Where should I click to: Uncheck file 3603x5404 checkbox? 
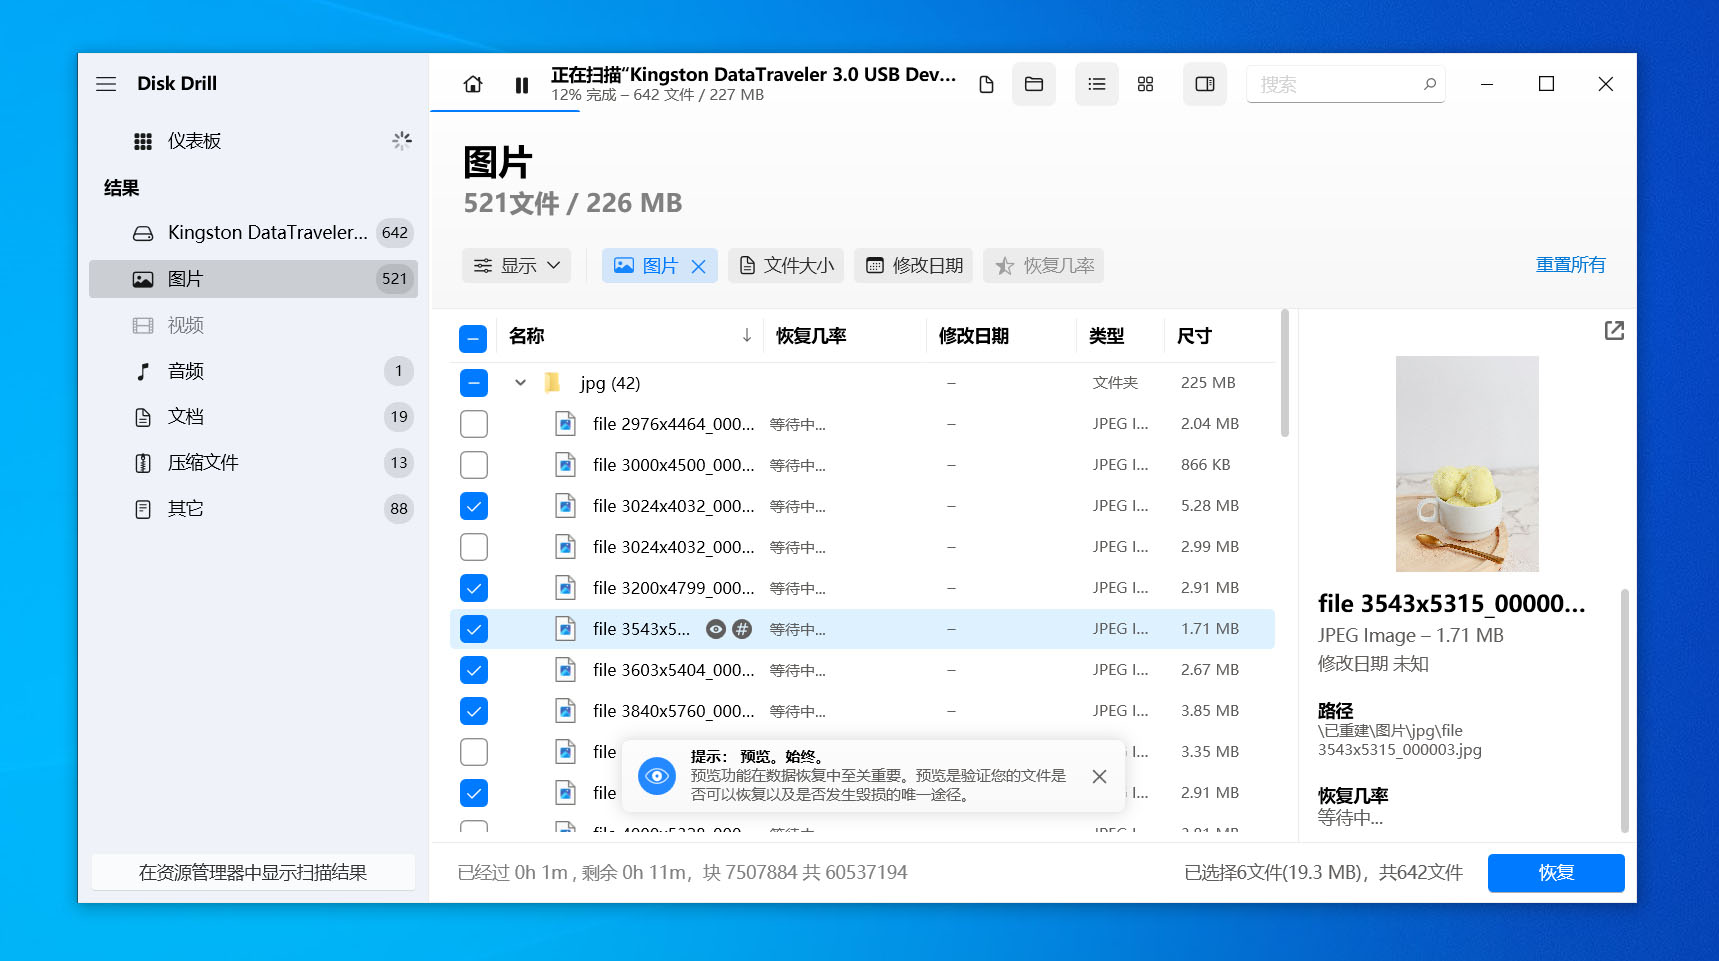[473, 670]
